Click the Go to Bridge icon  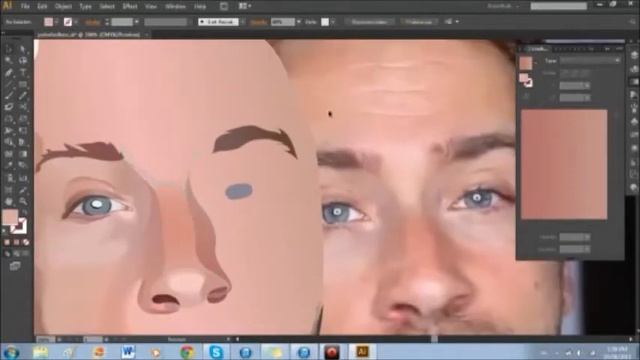point(224,6)
